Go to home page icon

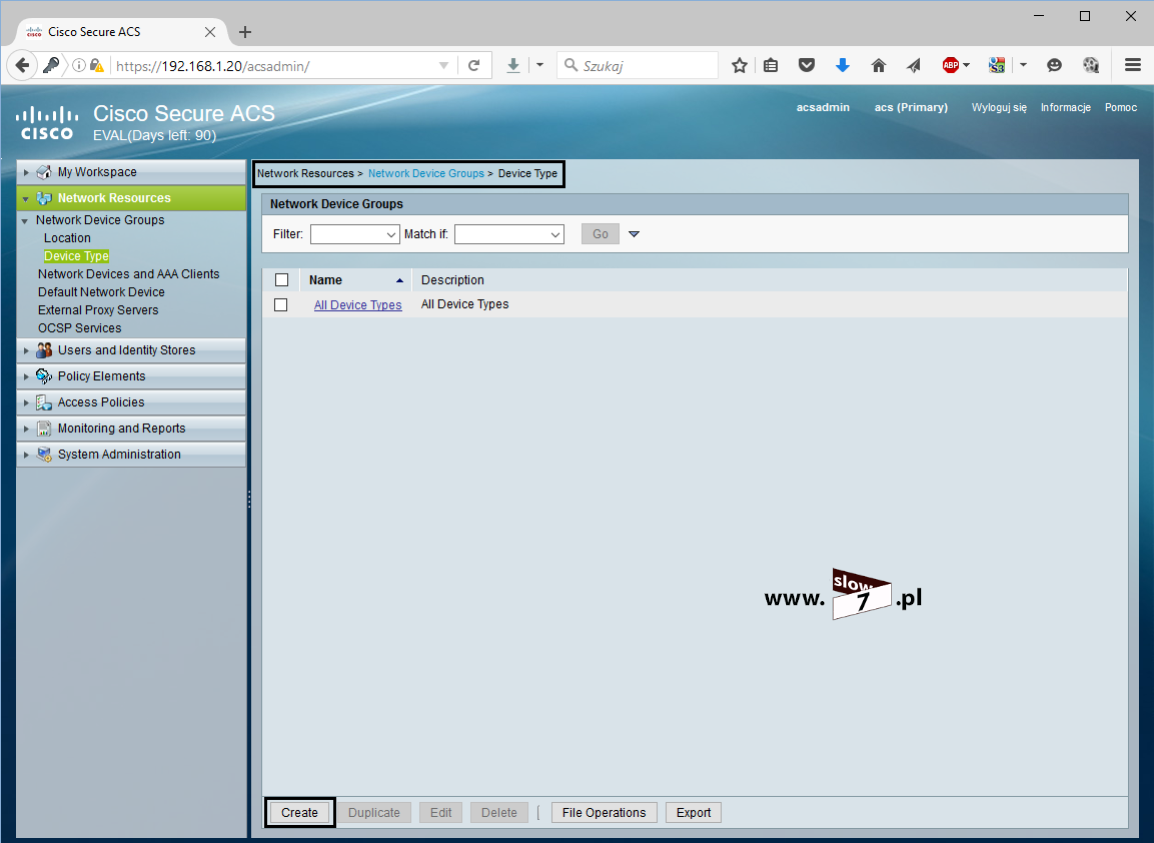[x=878, y=66]
